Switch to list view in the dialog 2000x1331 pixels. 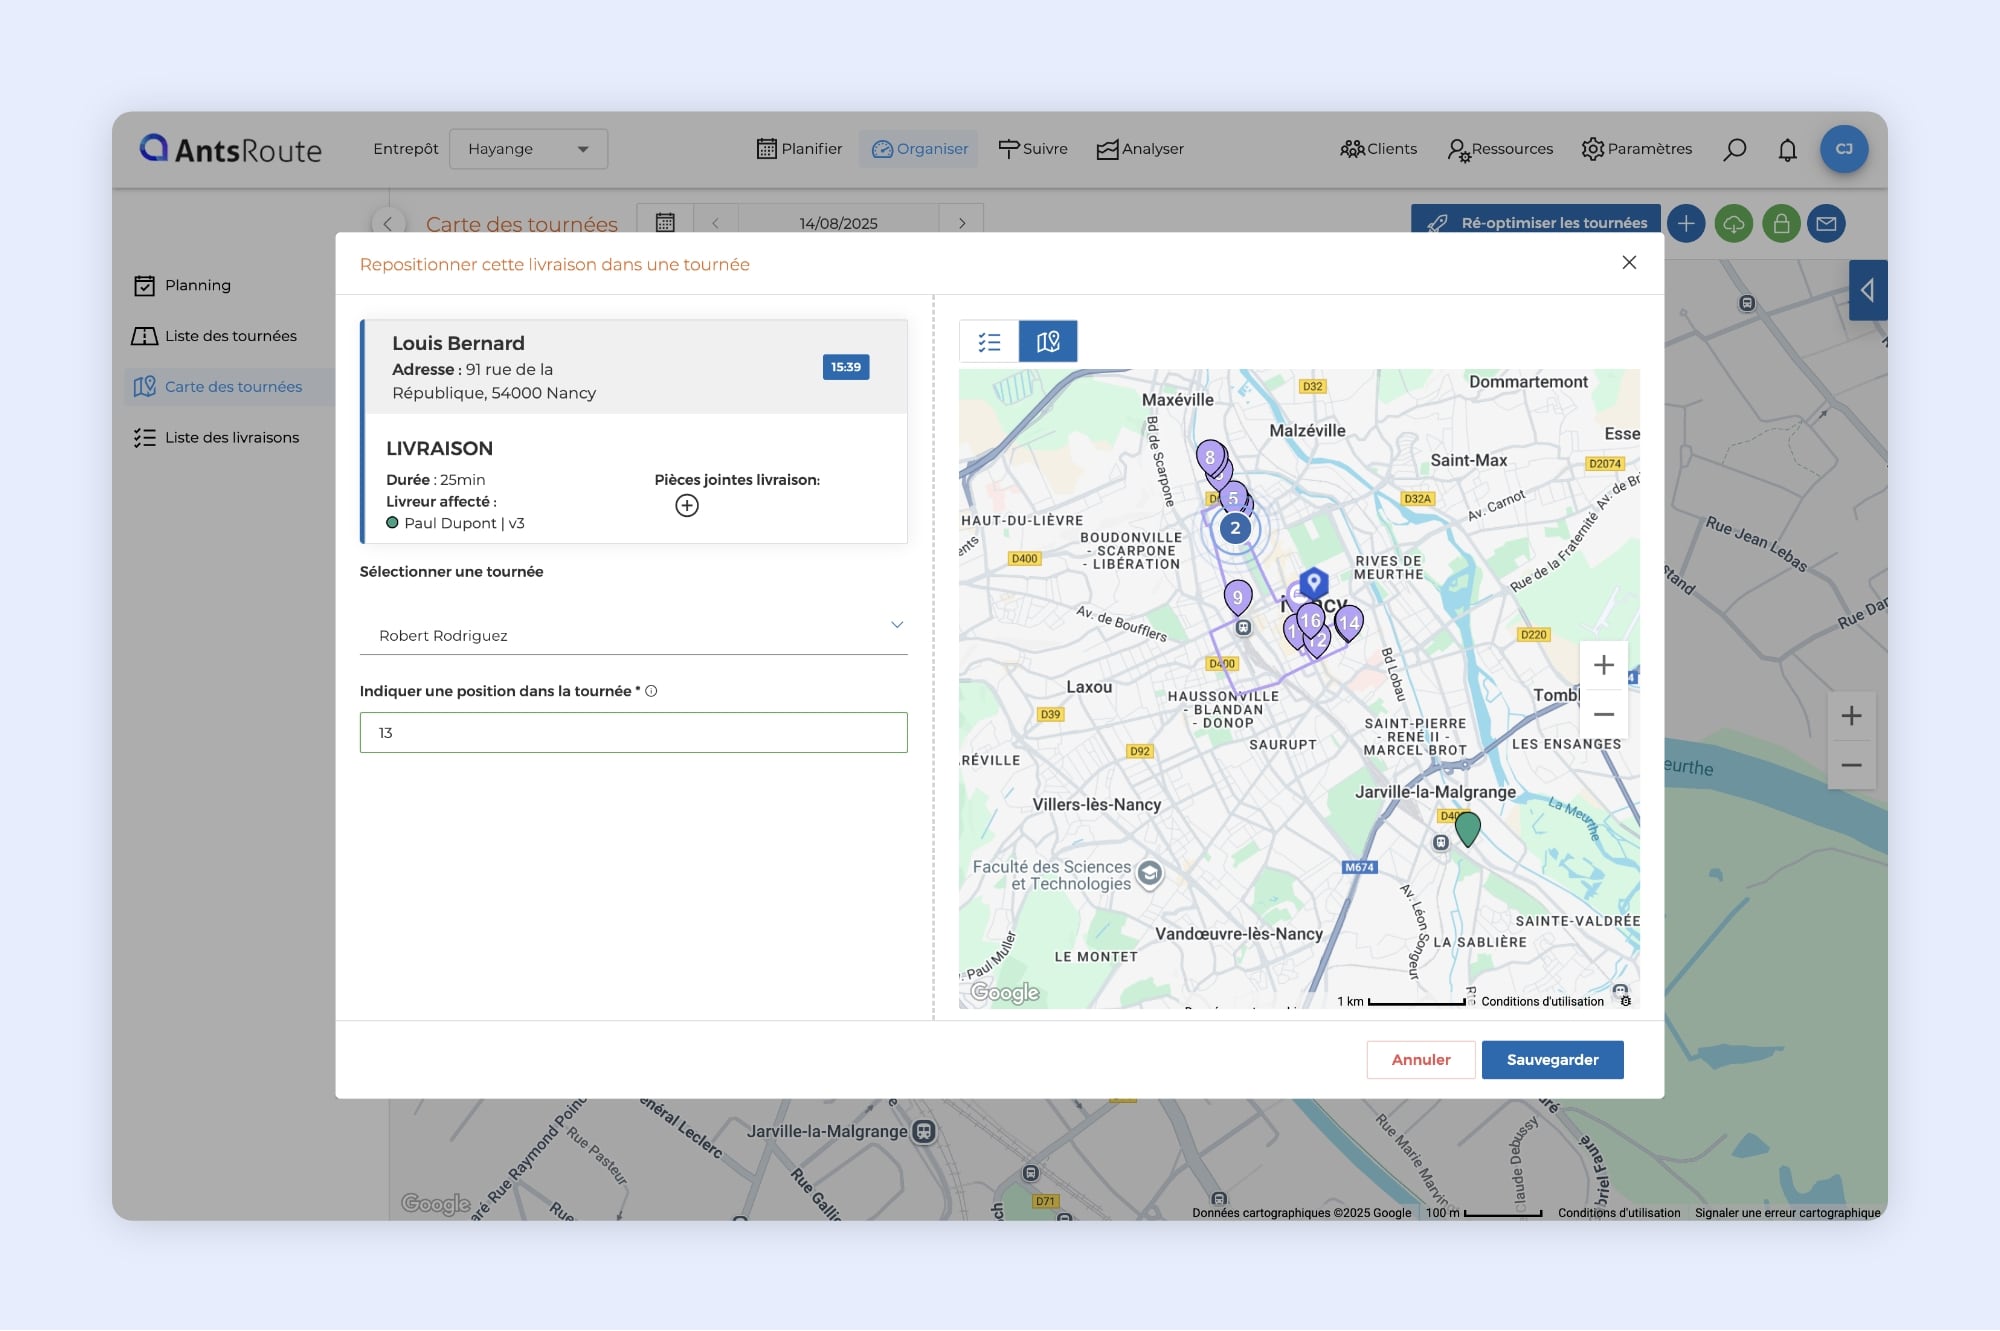tap(989, 342)
